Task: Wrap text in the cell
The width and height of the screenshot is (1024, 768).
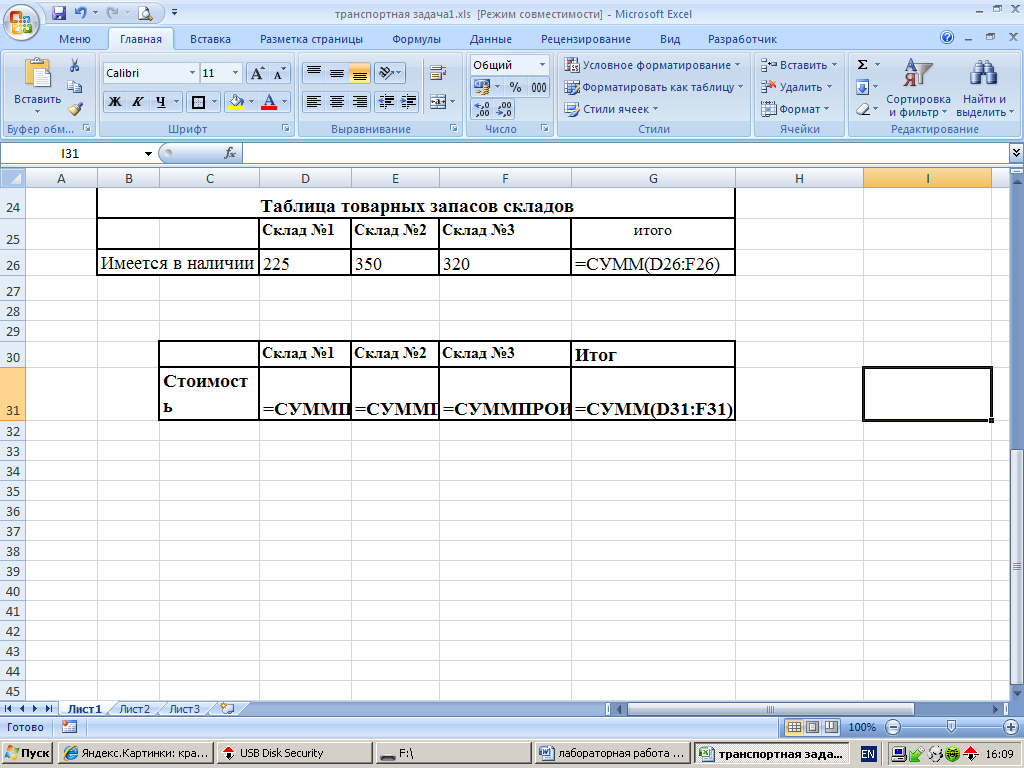Action: click(x=438, y=73)
